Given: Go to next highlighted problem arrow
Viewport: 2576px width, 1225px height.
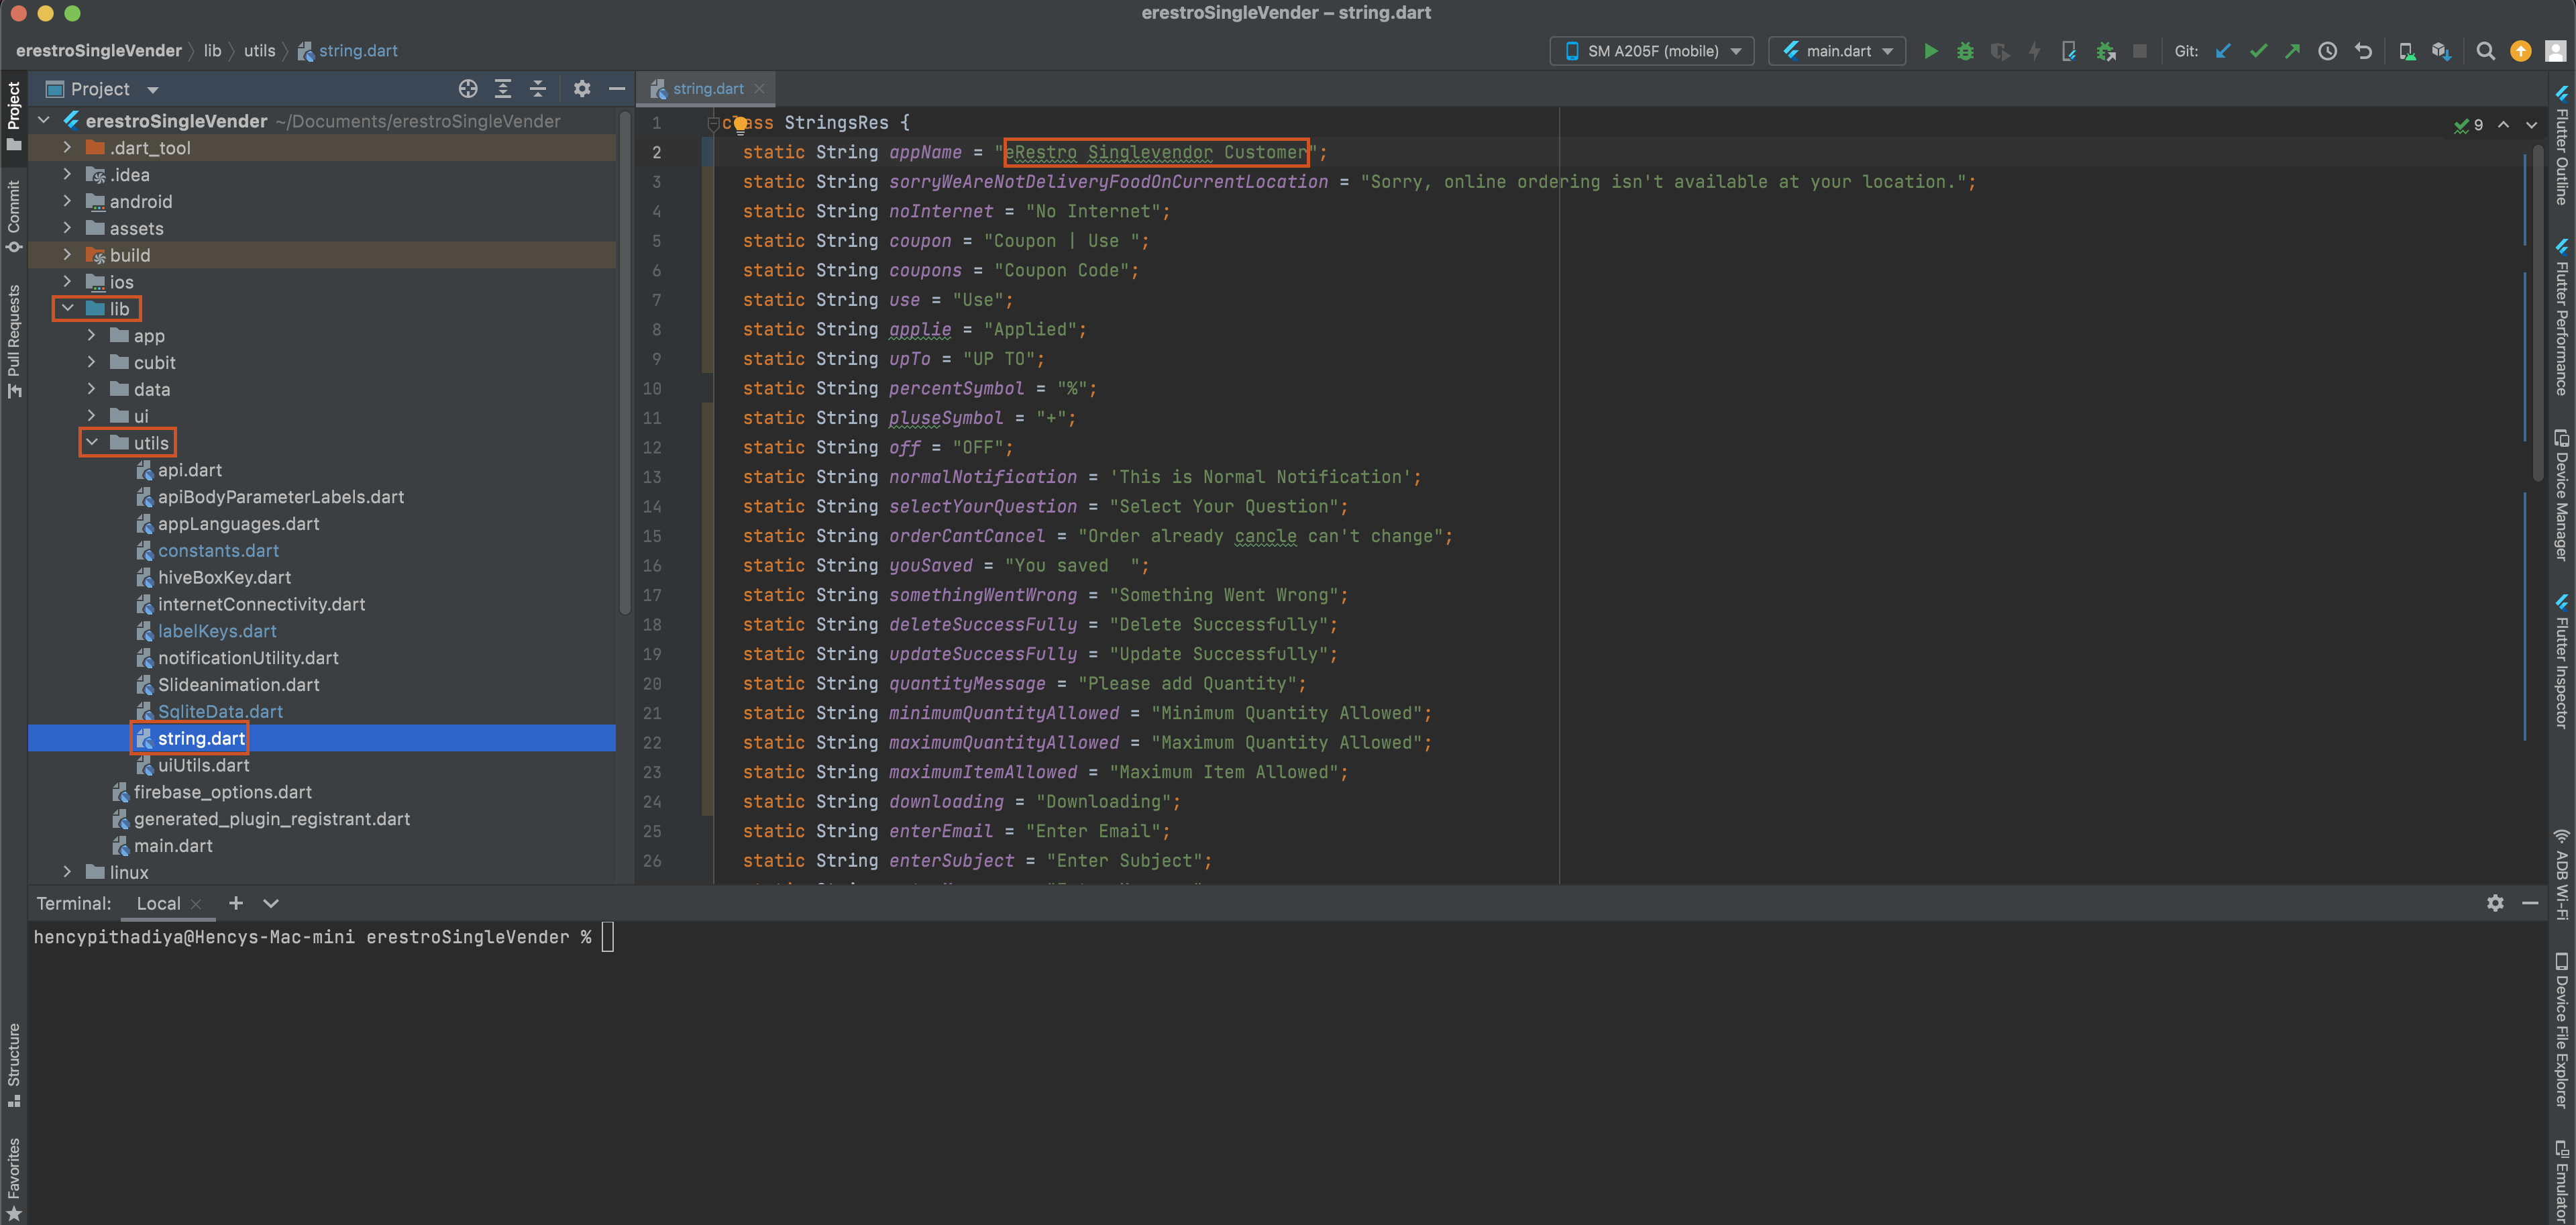Looking at the screenshot, I should click(x=2532, y=125).
